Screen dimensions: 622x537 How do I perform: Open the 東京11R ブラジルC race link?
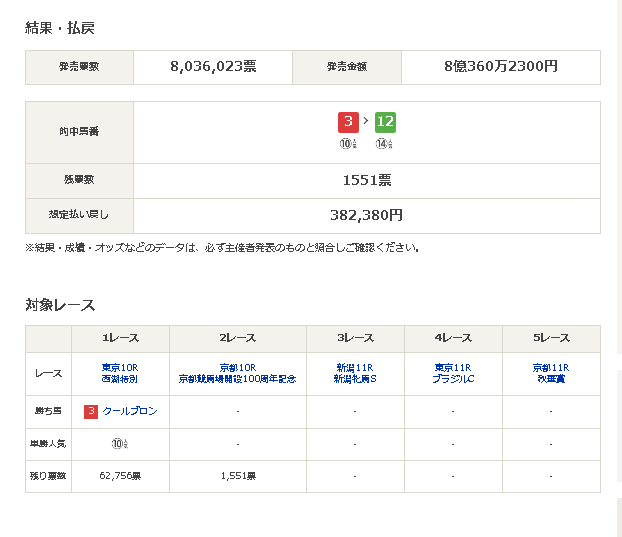[452, 374]
